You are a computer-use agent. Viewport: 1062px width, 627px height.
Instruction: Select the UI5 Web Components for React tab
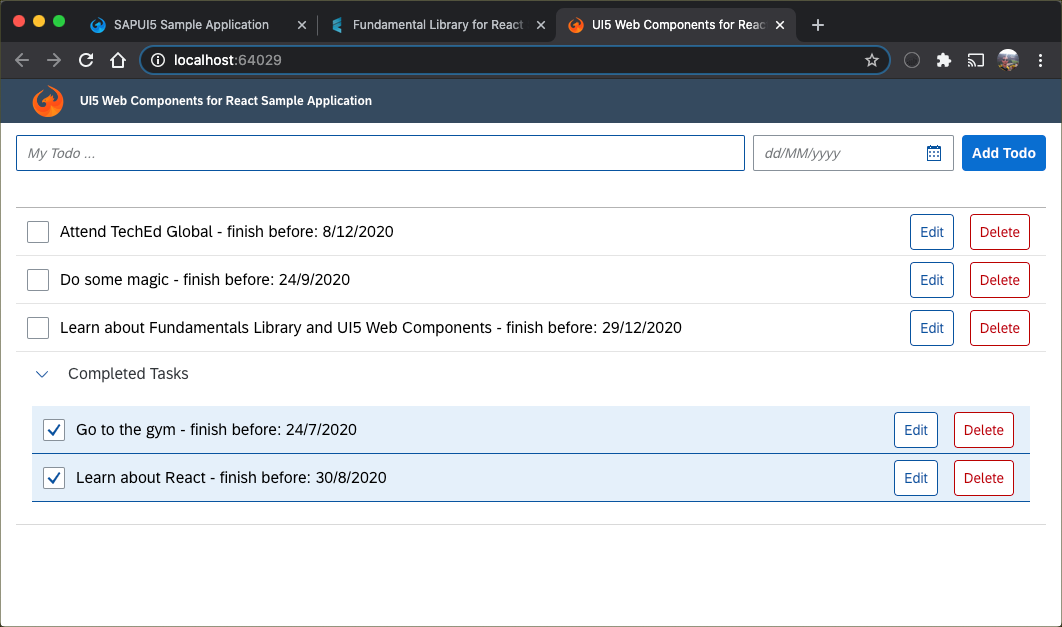678,25
